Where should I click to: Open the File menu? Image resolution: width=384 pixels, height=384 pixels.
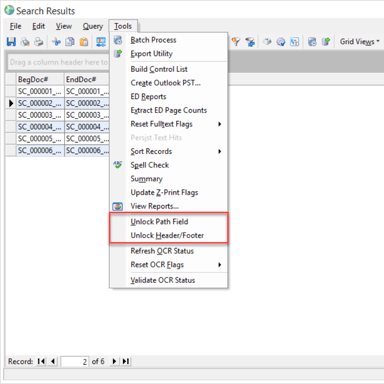click(x=15, y=26)
